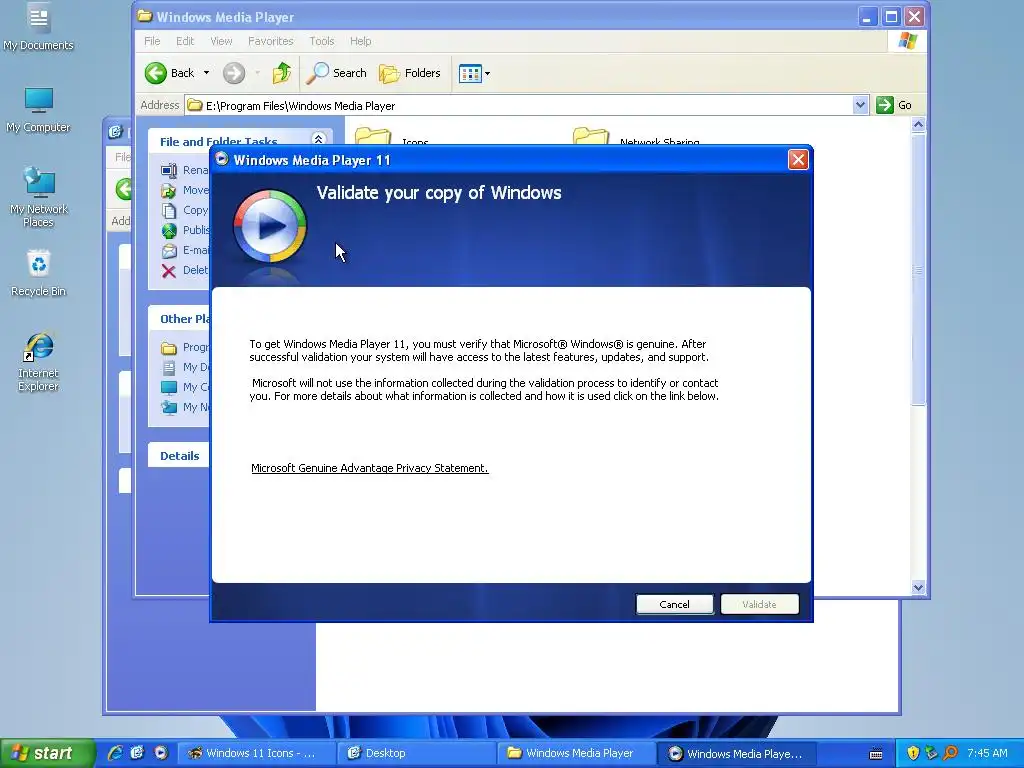1024x768 pixels.
Task: Switch to Windows Media Player folder taskbar button
Action: coord(575,753)
